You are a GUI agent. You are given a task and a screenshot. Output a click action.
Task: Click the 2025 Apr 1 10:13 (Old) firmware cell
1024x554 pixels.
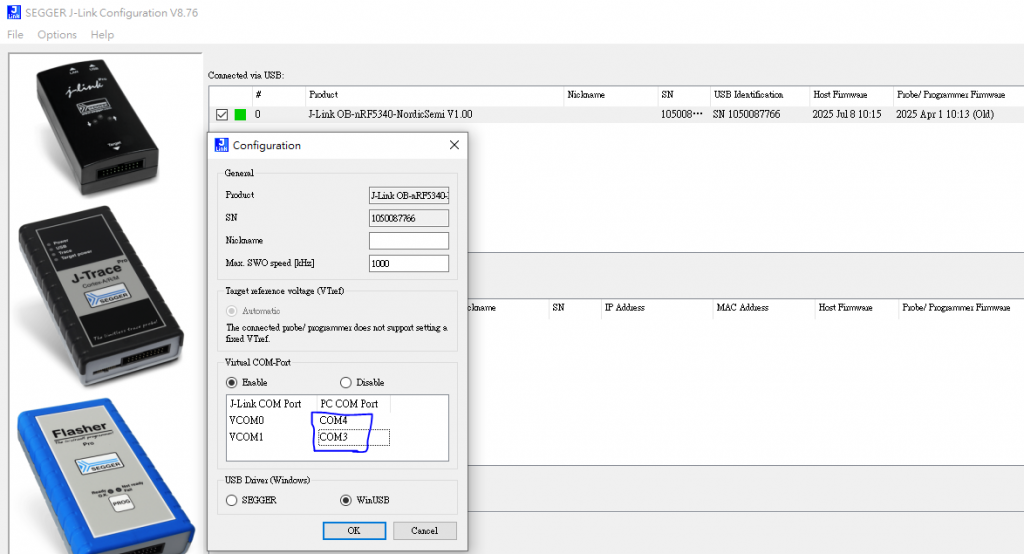(x=945, y=114)
